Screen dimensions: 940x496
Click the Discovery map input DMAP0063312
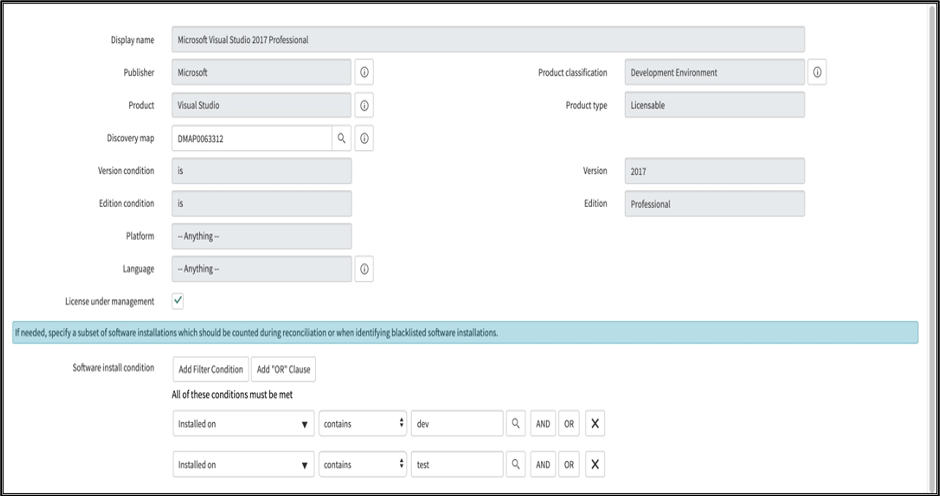click(252, 139)
